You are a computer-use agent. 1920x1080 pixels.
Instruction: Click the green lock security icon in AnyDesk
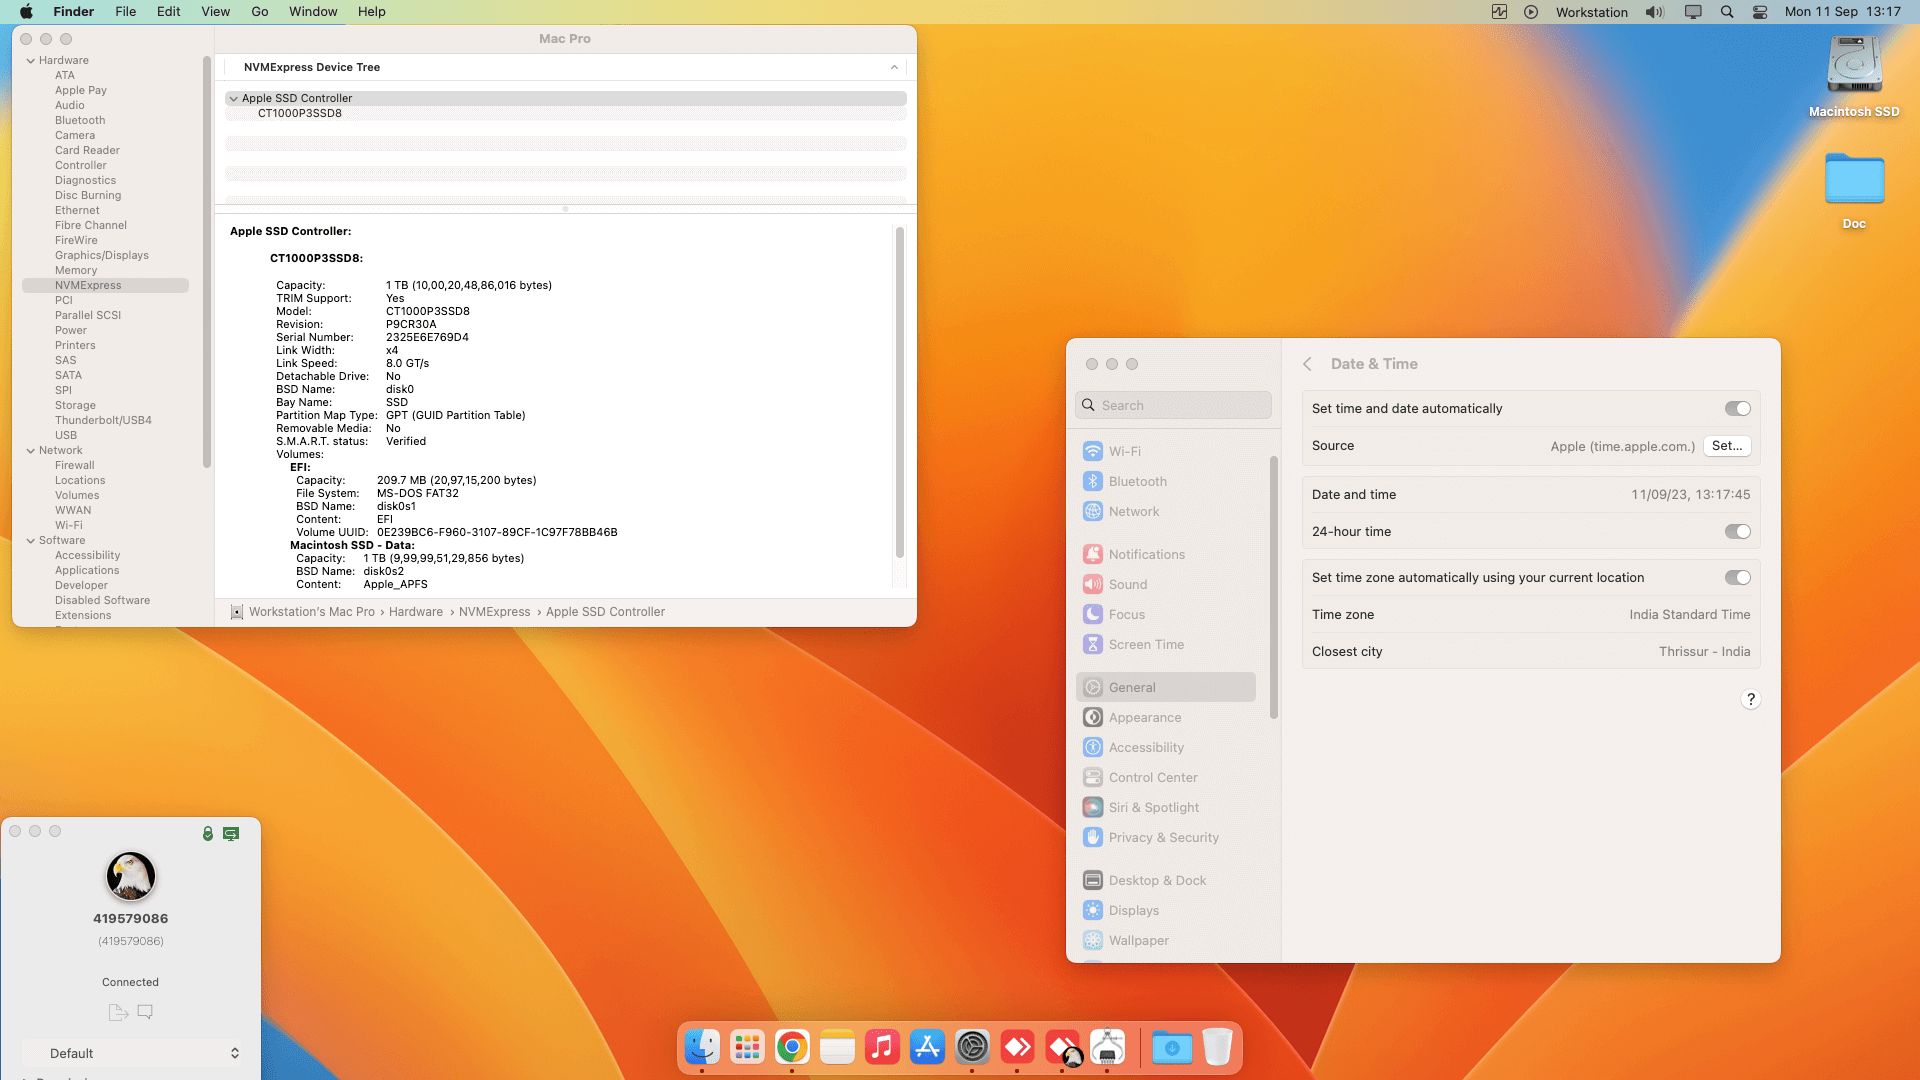pyautogui.click(x=208, y=833)
